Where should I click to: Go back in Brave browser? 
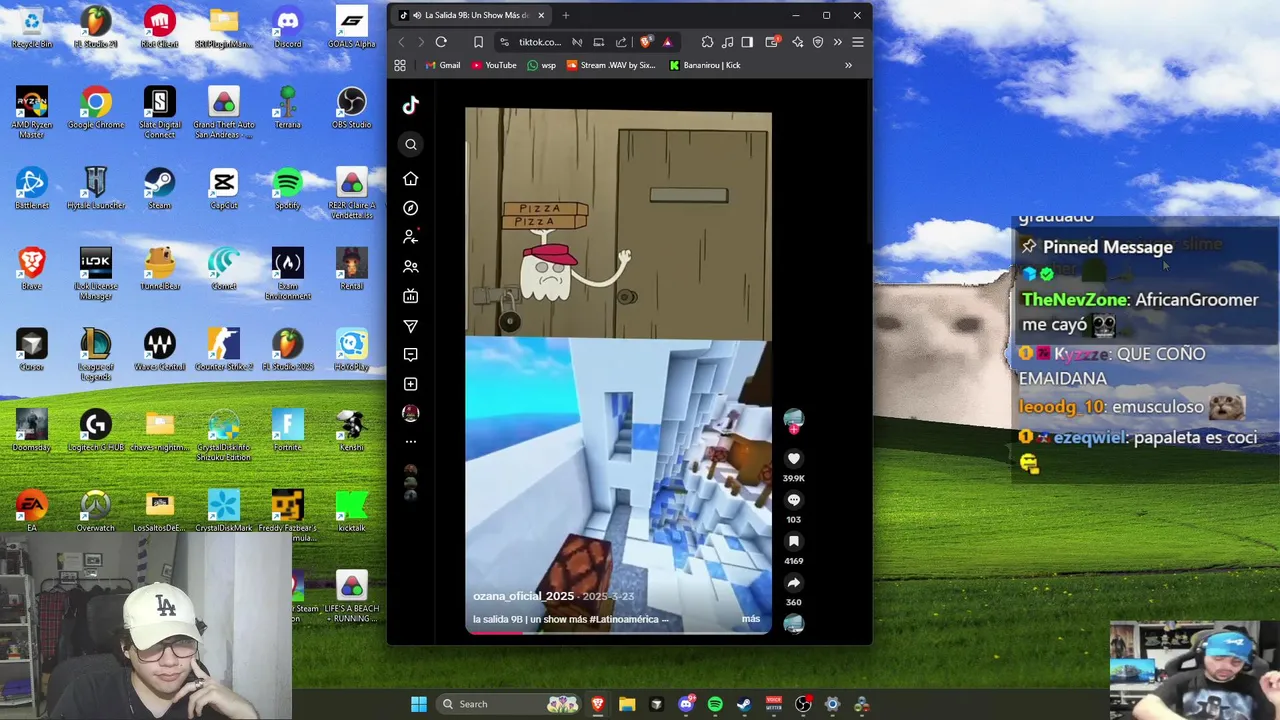click(x=402, y=42)
